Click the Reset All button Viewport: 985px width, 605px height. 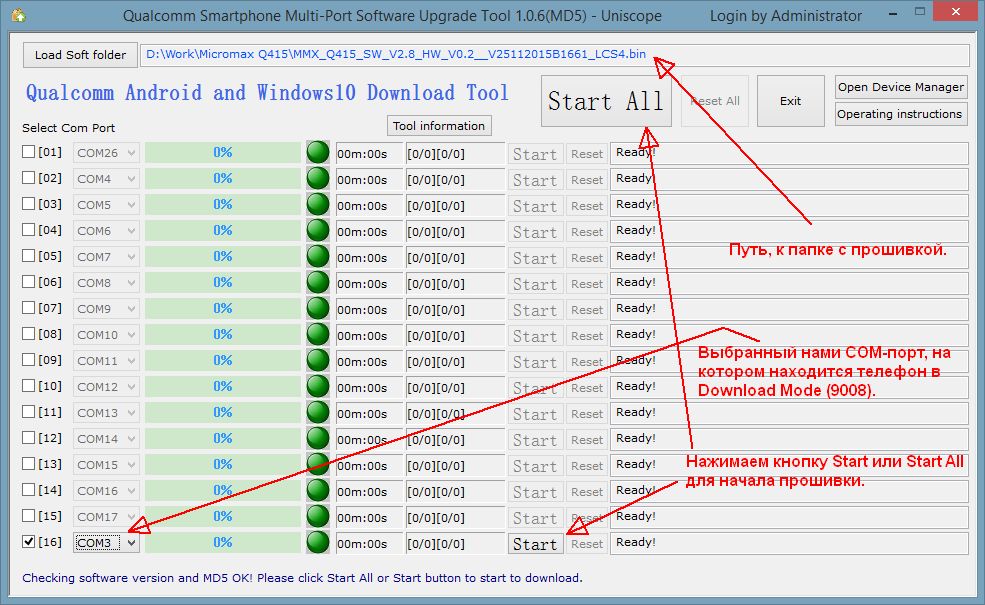715,101
